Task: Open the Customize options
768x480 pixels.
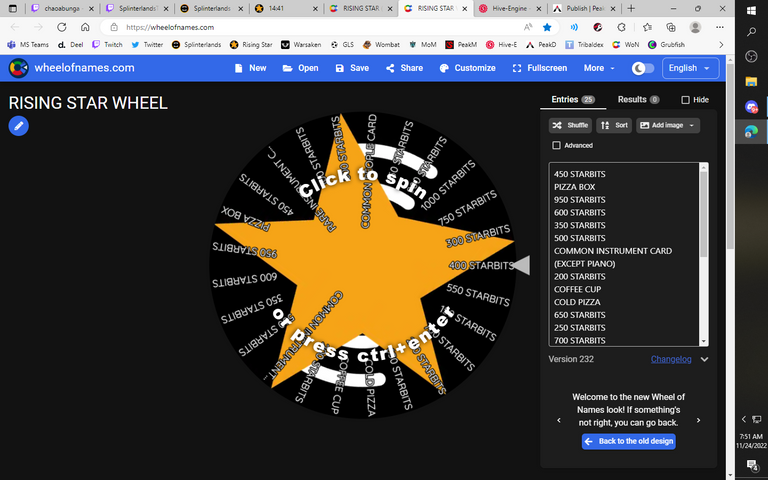Action: tap(468, 68)
